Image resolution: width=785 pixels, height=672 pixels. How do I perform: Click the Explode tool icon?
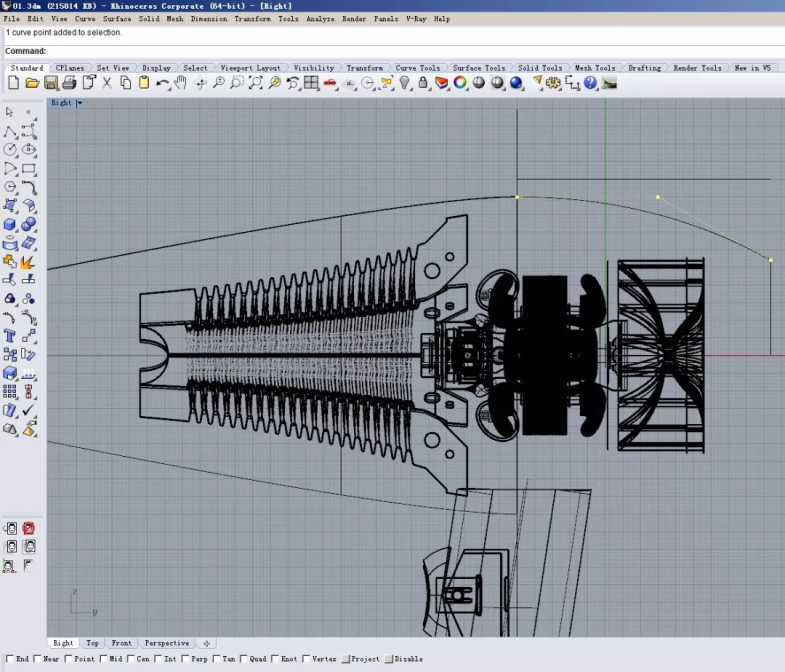pos(28,263)
